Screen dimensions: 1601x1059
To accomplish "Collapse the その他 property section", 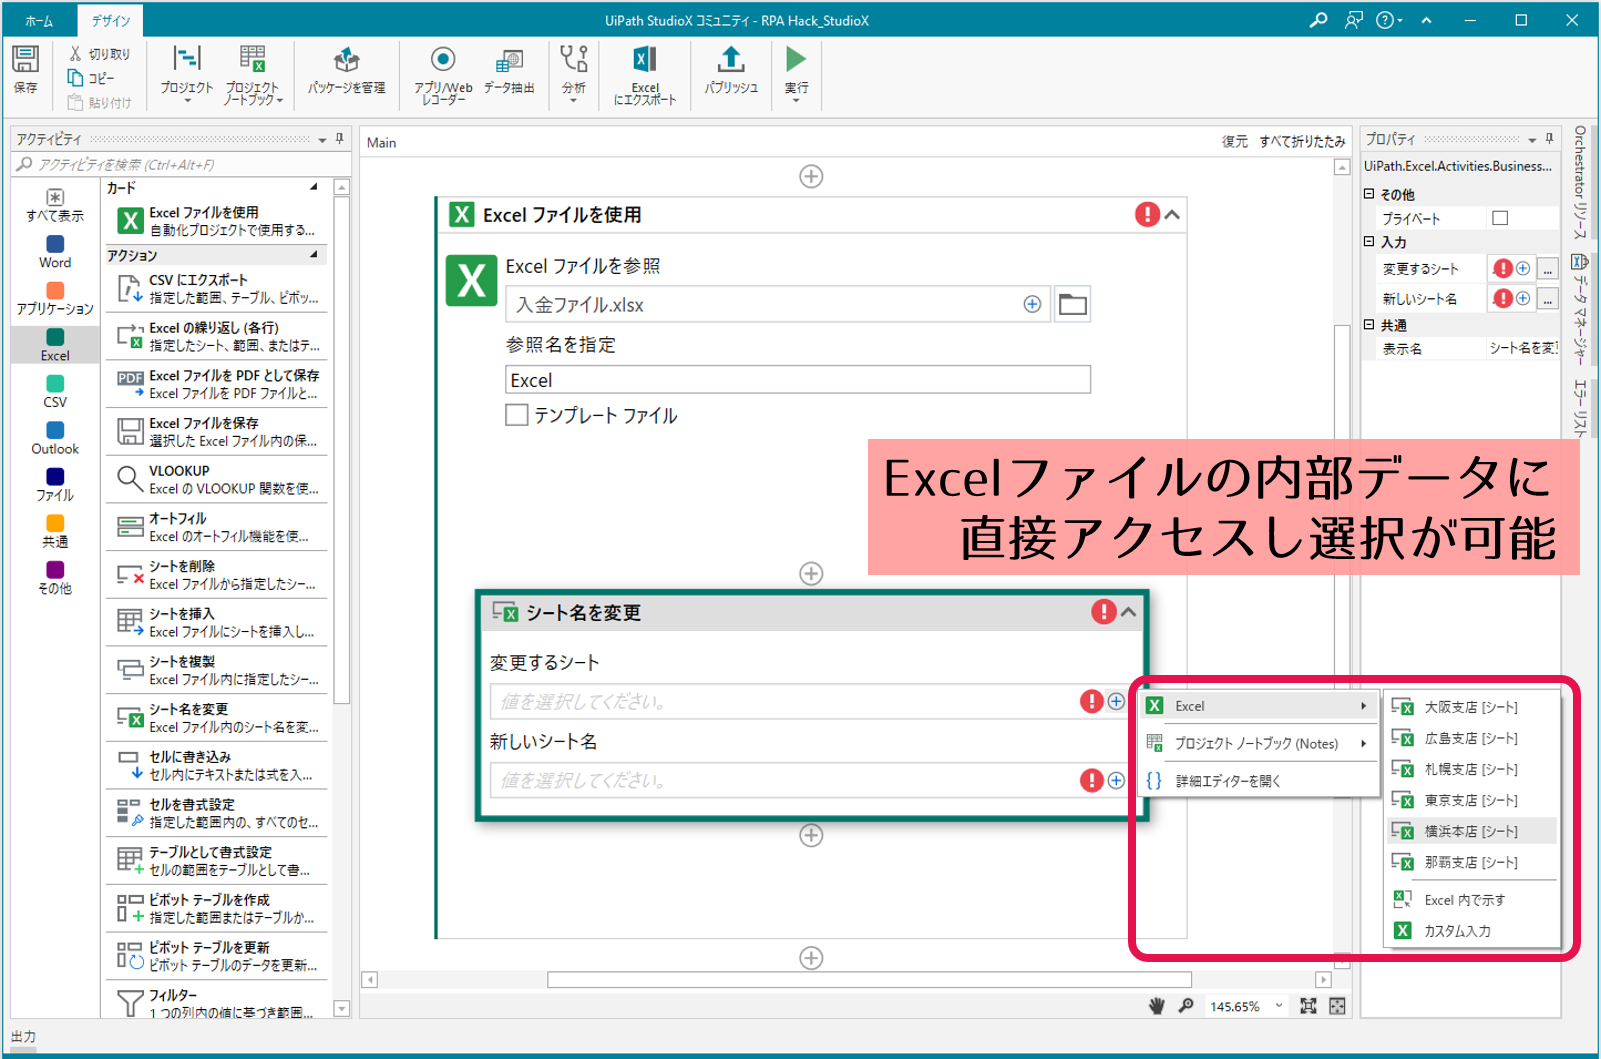I will pos(1369,194).
